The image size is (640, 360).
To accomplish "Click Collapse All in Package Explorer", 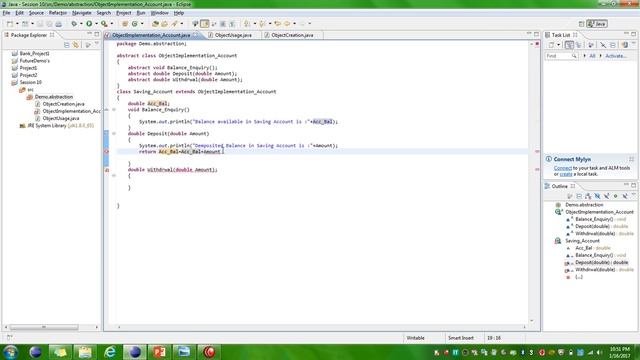I will click(x=67, y=44).
